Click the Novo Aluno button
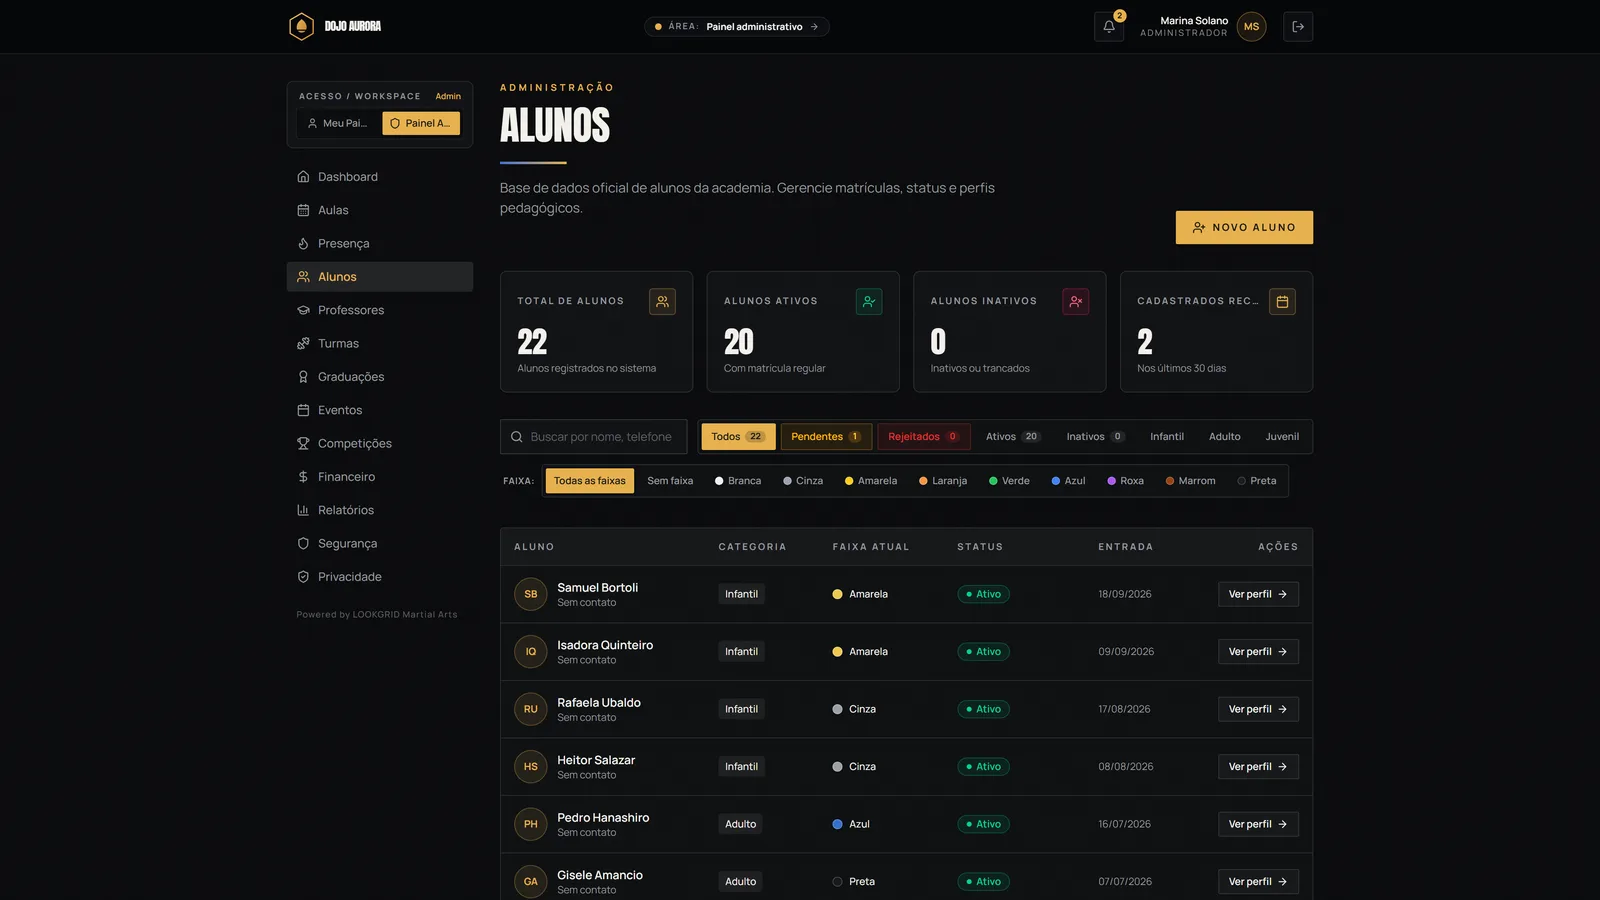1600x900 pixels. point(1244,228)
